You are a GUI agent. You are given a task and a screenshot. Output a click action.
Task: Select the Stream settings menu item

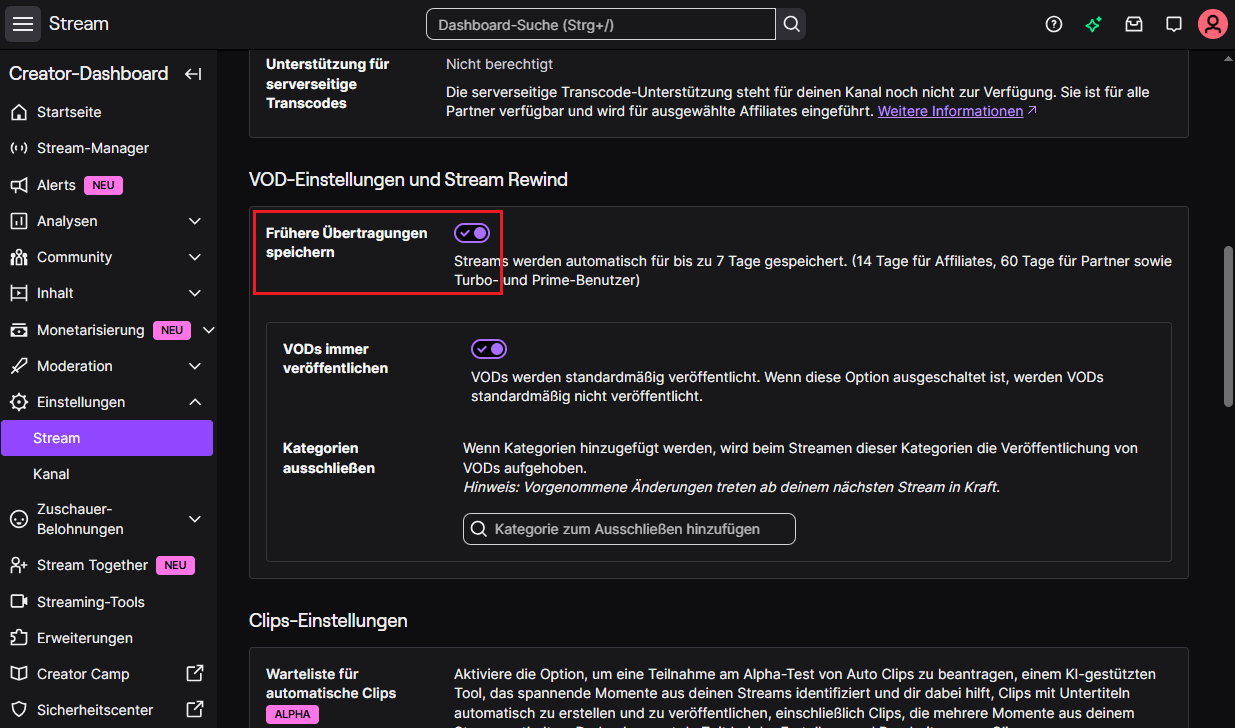tap(107, 438)
